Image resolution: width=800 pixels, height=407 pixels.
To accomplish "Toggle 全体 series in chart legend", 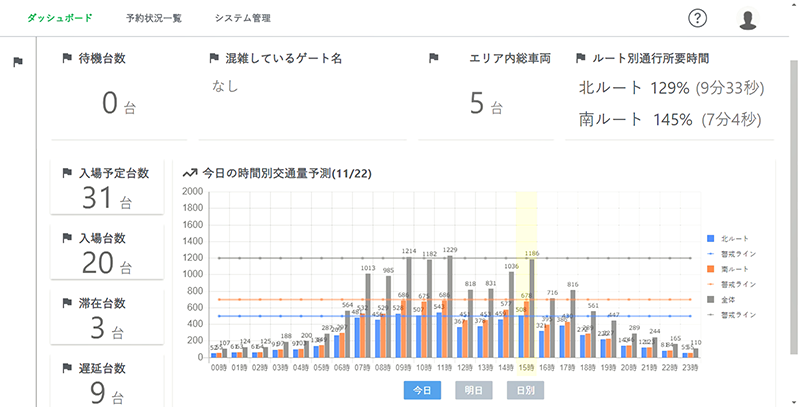I will (734, 299).
